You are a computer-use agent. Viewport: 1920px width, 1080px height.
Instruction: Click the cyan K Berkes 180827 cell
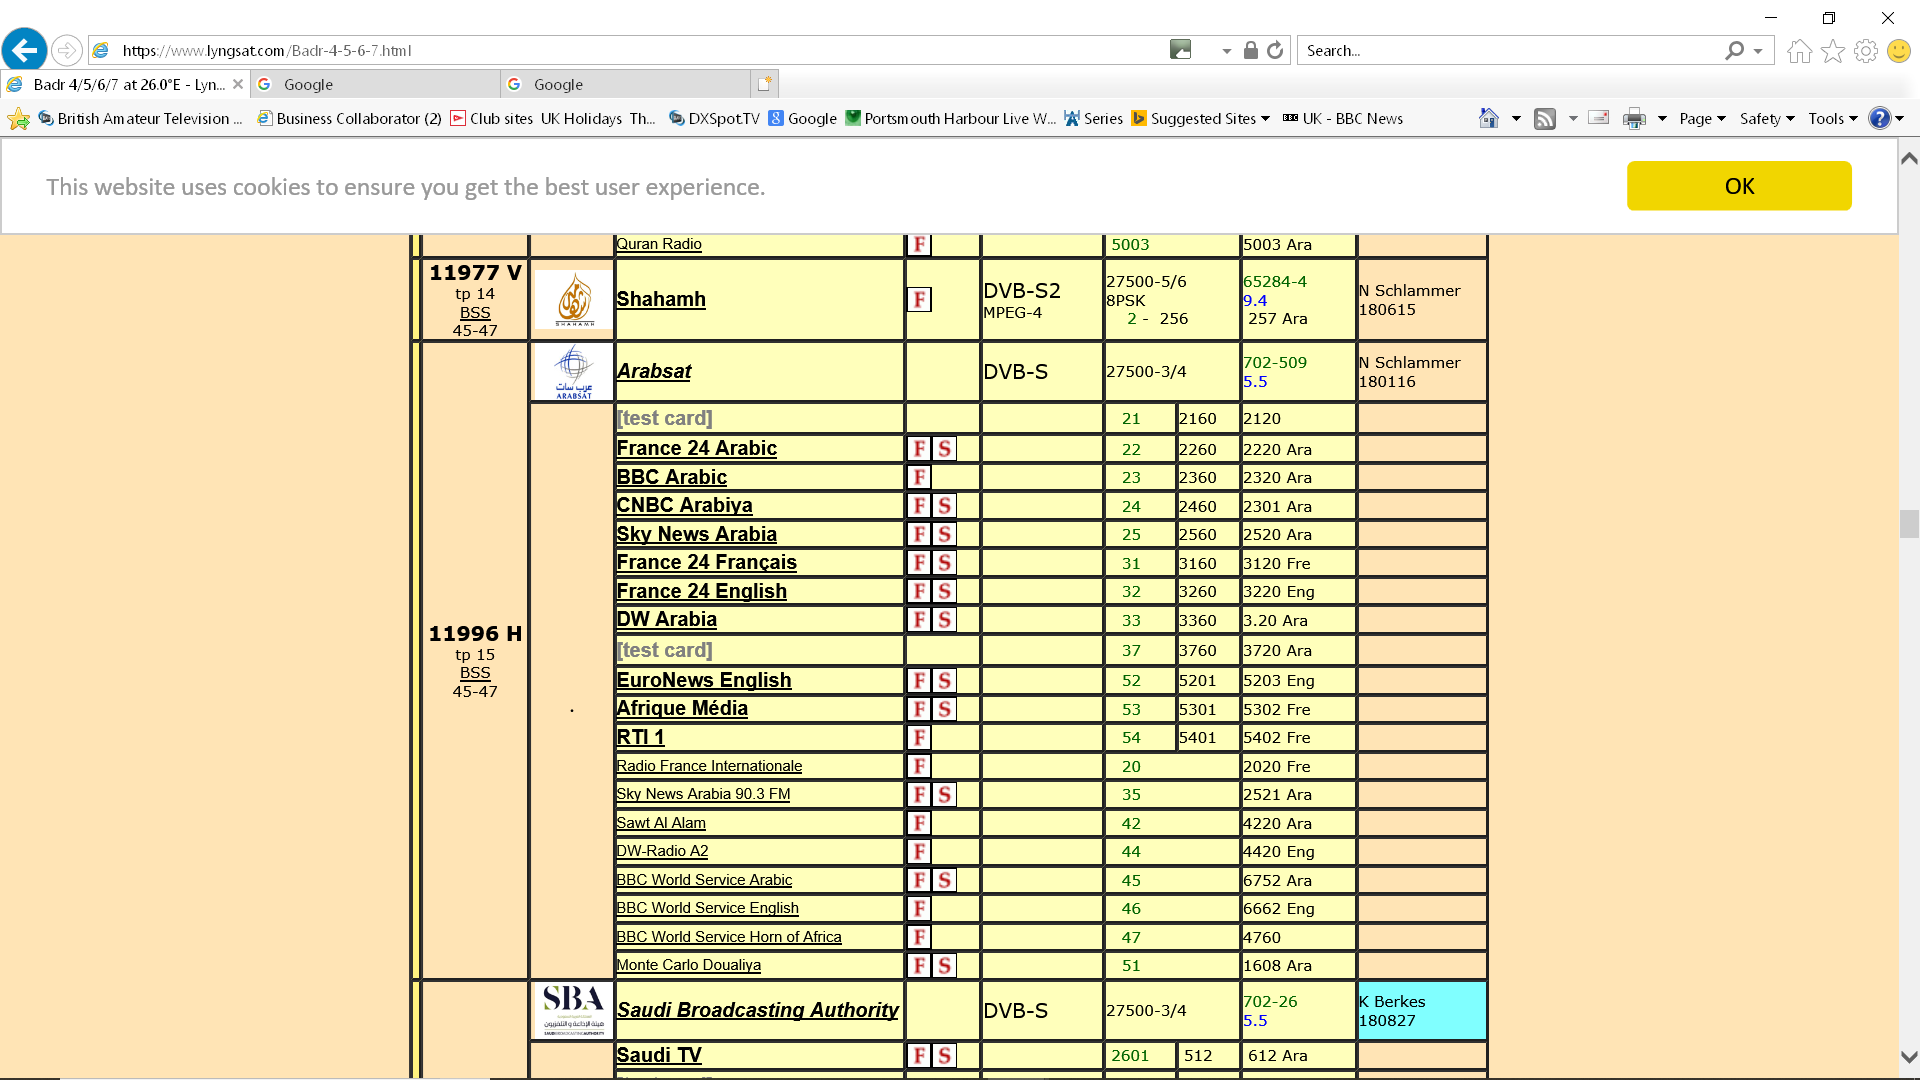click(1421, 1011)
